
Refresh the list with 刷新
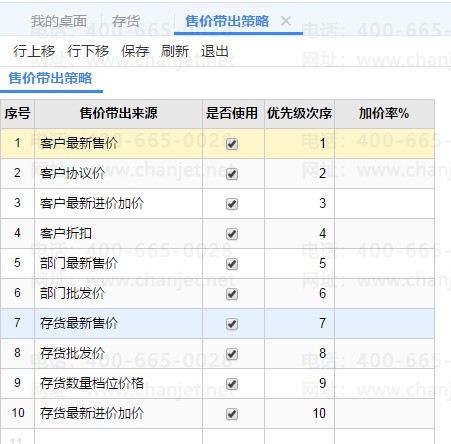pos(175,51)
